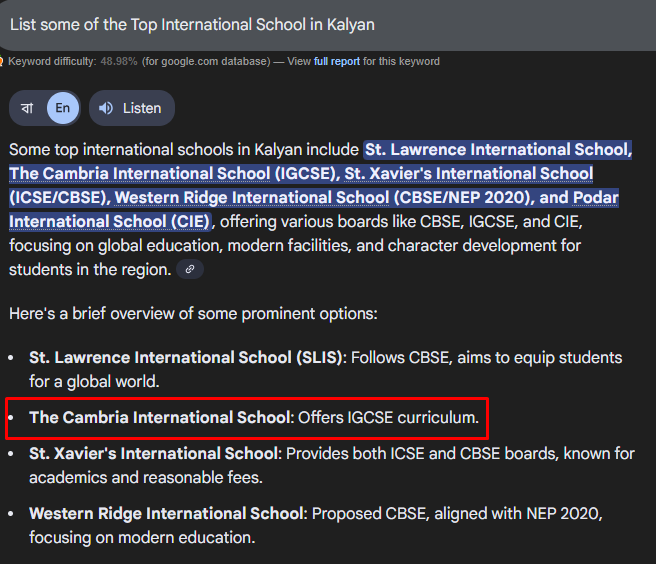Open St. Lawrence International School link

[498, 150]
